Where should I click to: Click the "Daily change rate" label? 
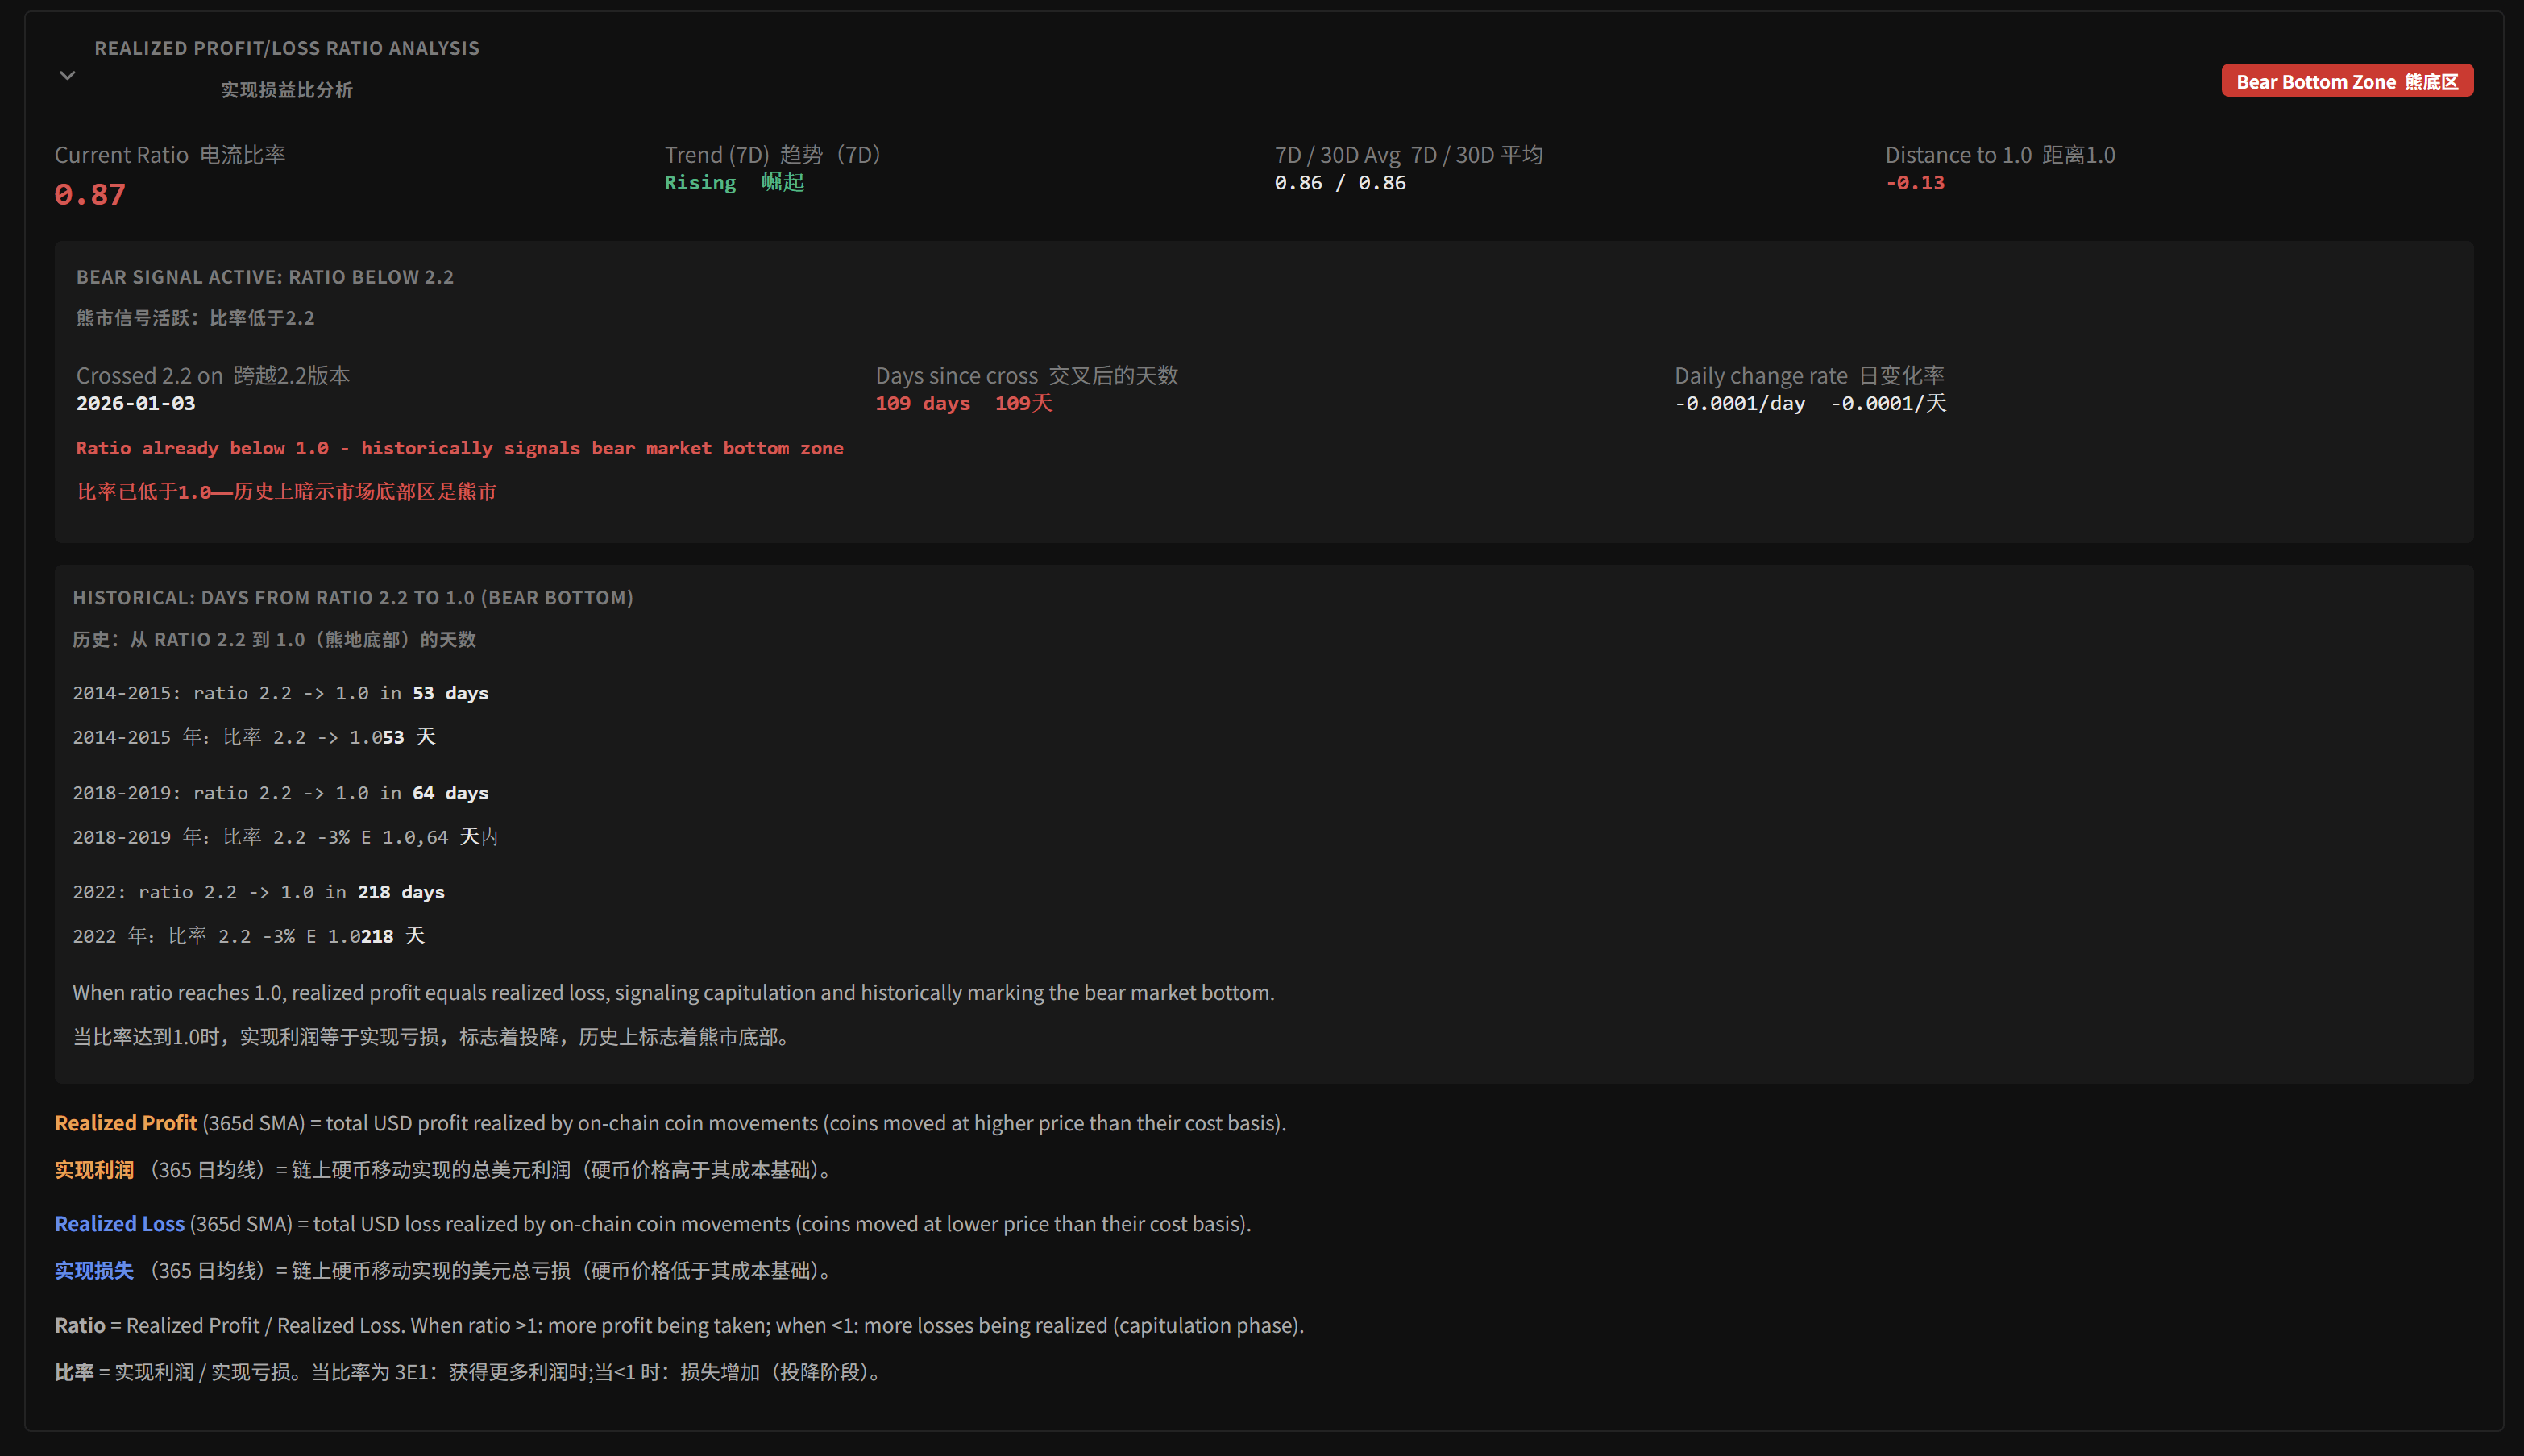[x=1761, y=376]
